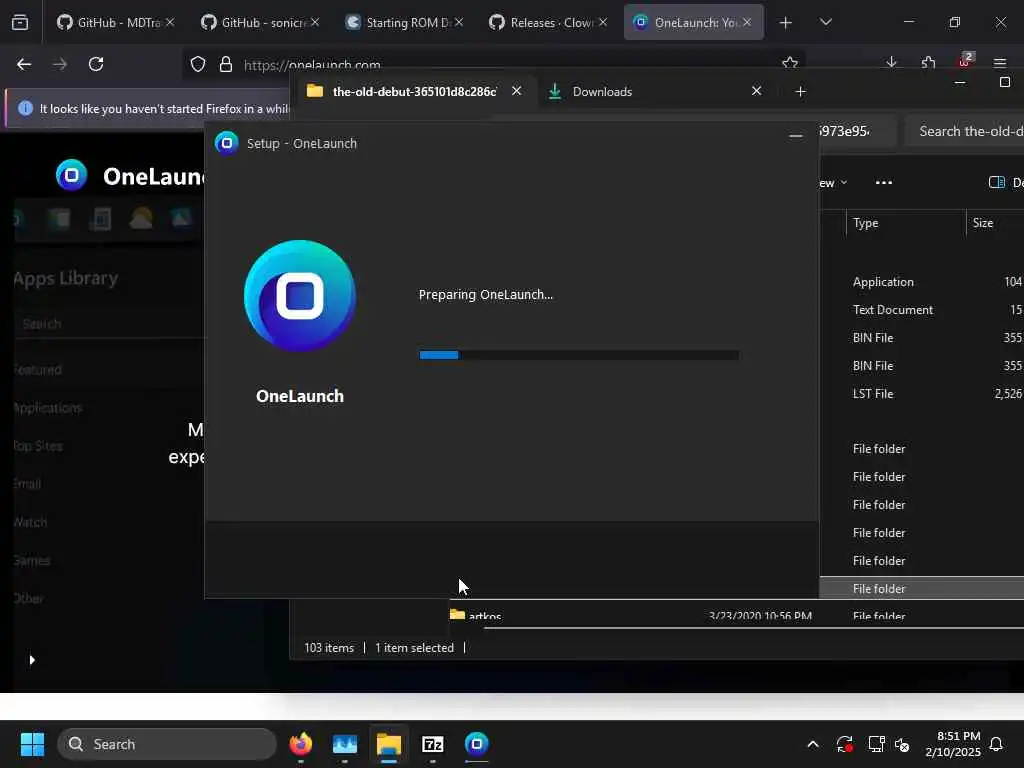Open Firefox from the taskbar
This screenshot has height=768, width=1024.
pyautogui.click(x=300, y=744)
